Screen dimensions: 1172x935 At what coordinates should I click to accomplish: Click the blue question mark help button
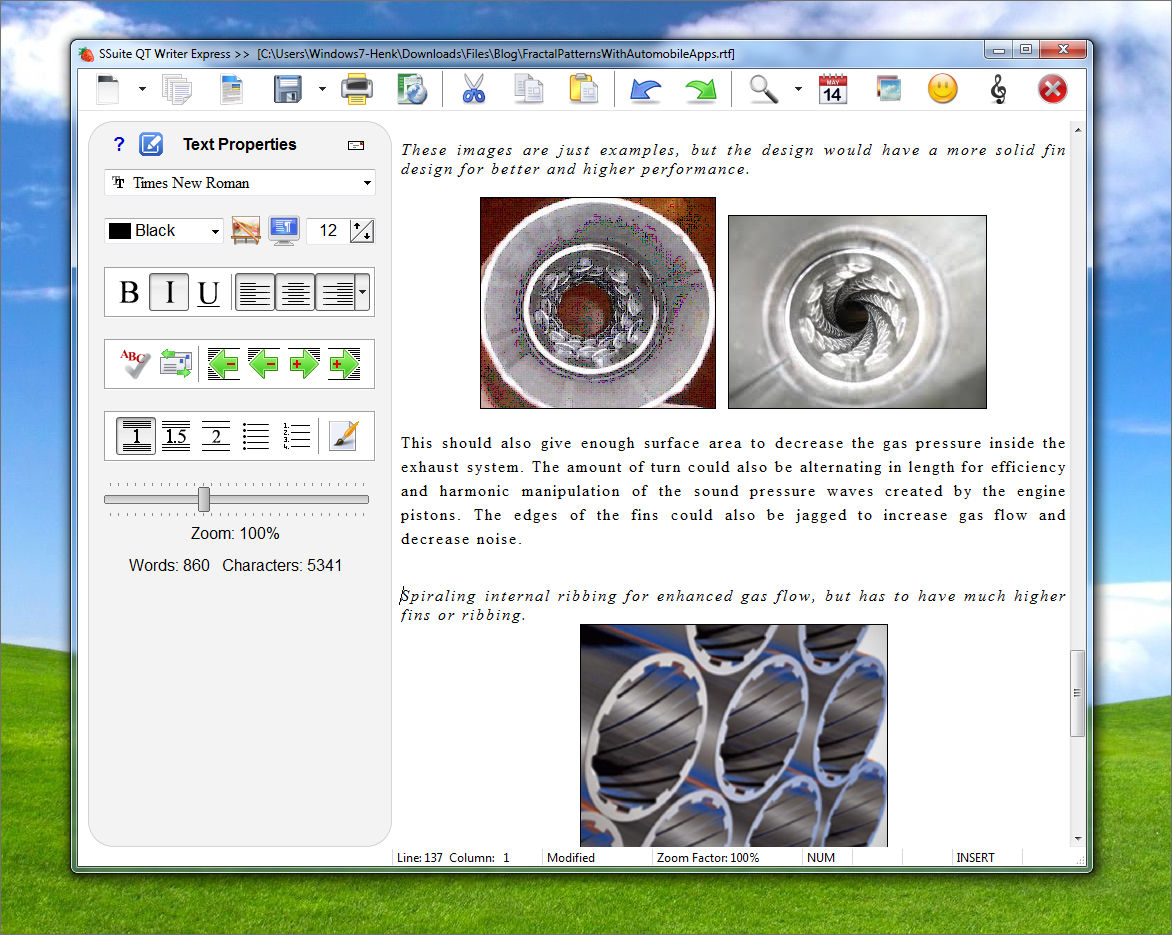pyautogui.click(x=119, y=145)
